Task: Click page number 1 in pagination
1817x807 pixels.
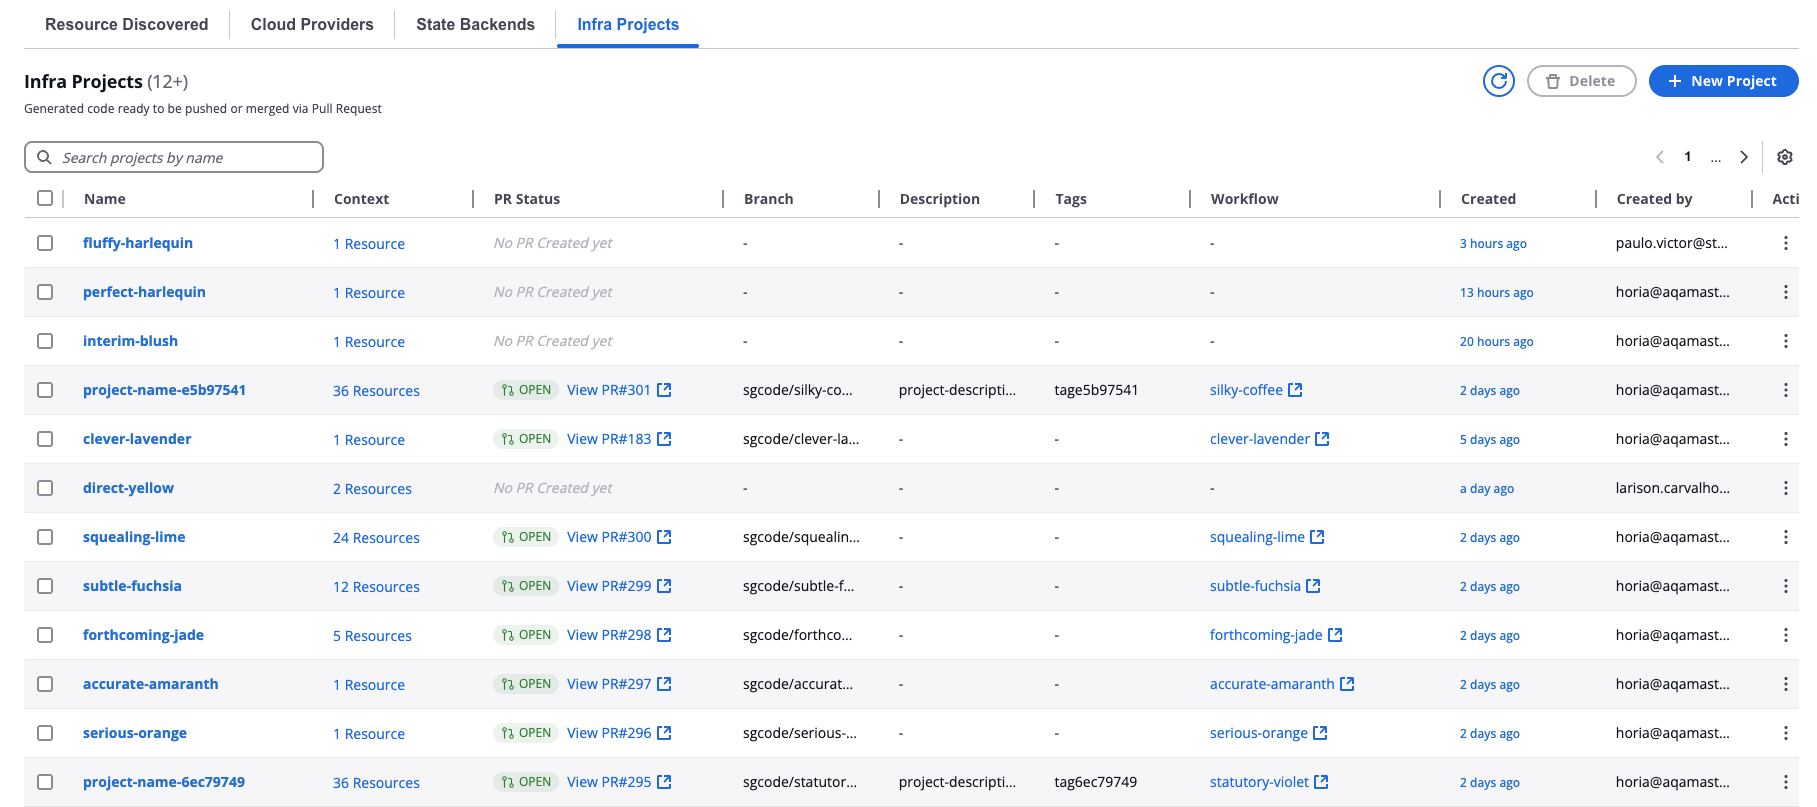Action: coord(1688,157)
